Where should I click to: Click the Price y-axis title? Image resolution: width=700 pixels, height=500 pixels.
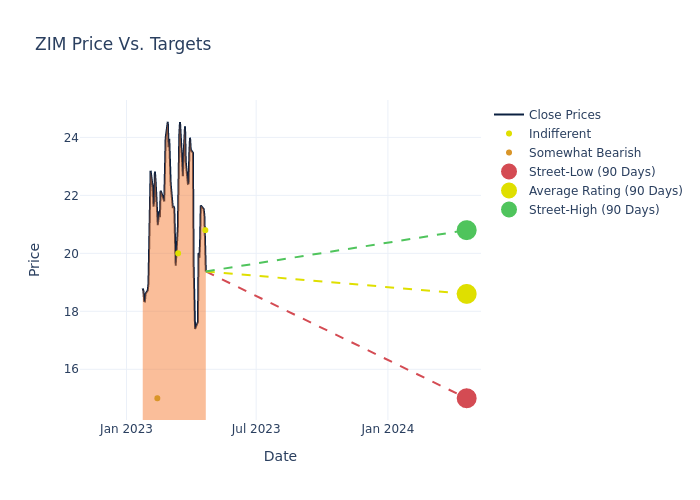tap(35, 259)
